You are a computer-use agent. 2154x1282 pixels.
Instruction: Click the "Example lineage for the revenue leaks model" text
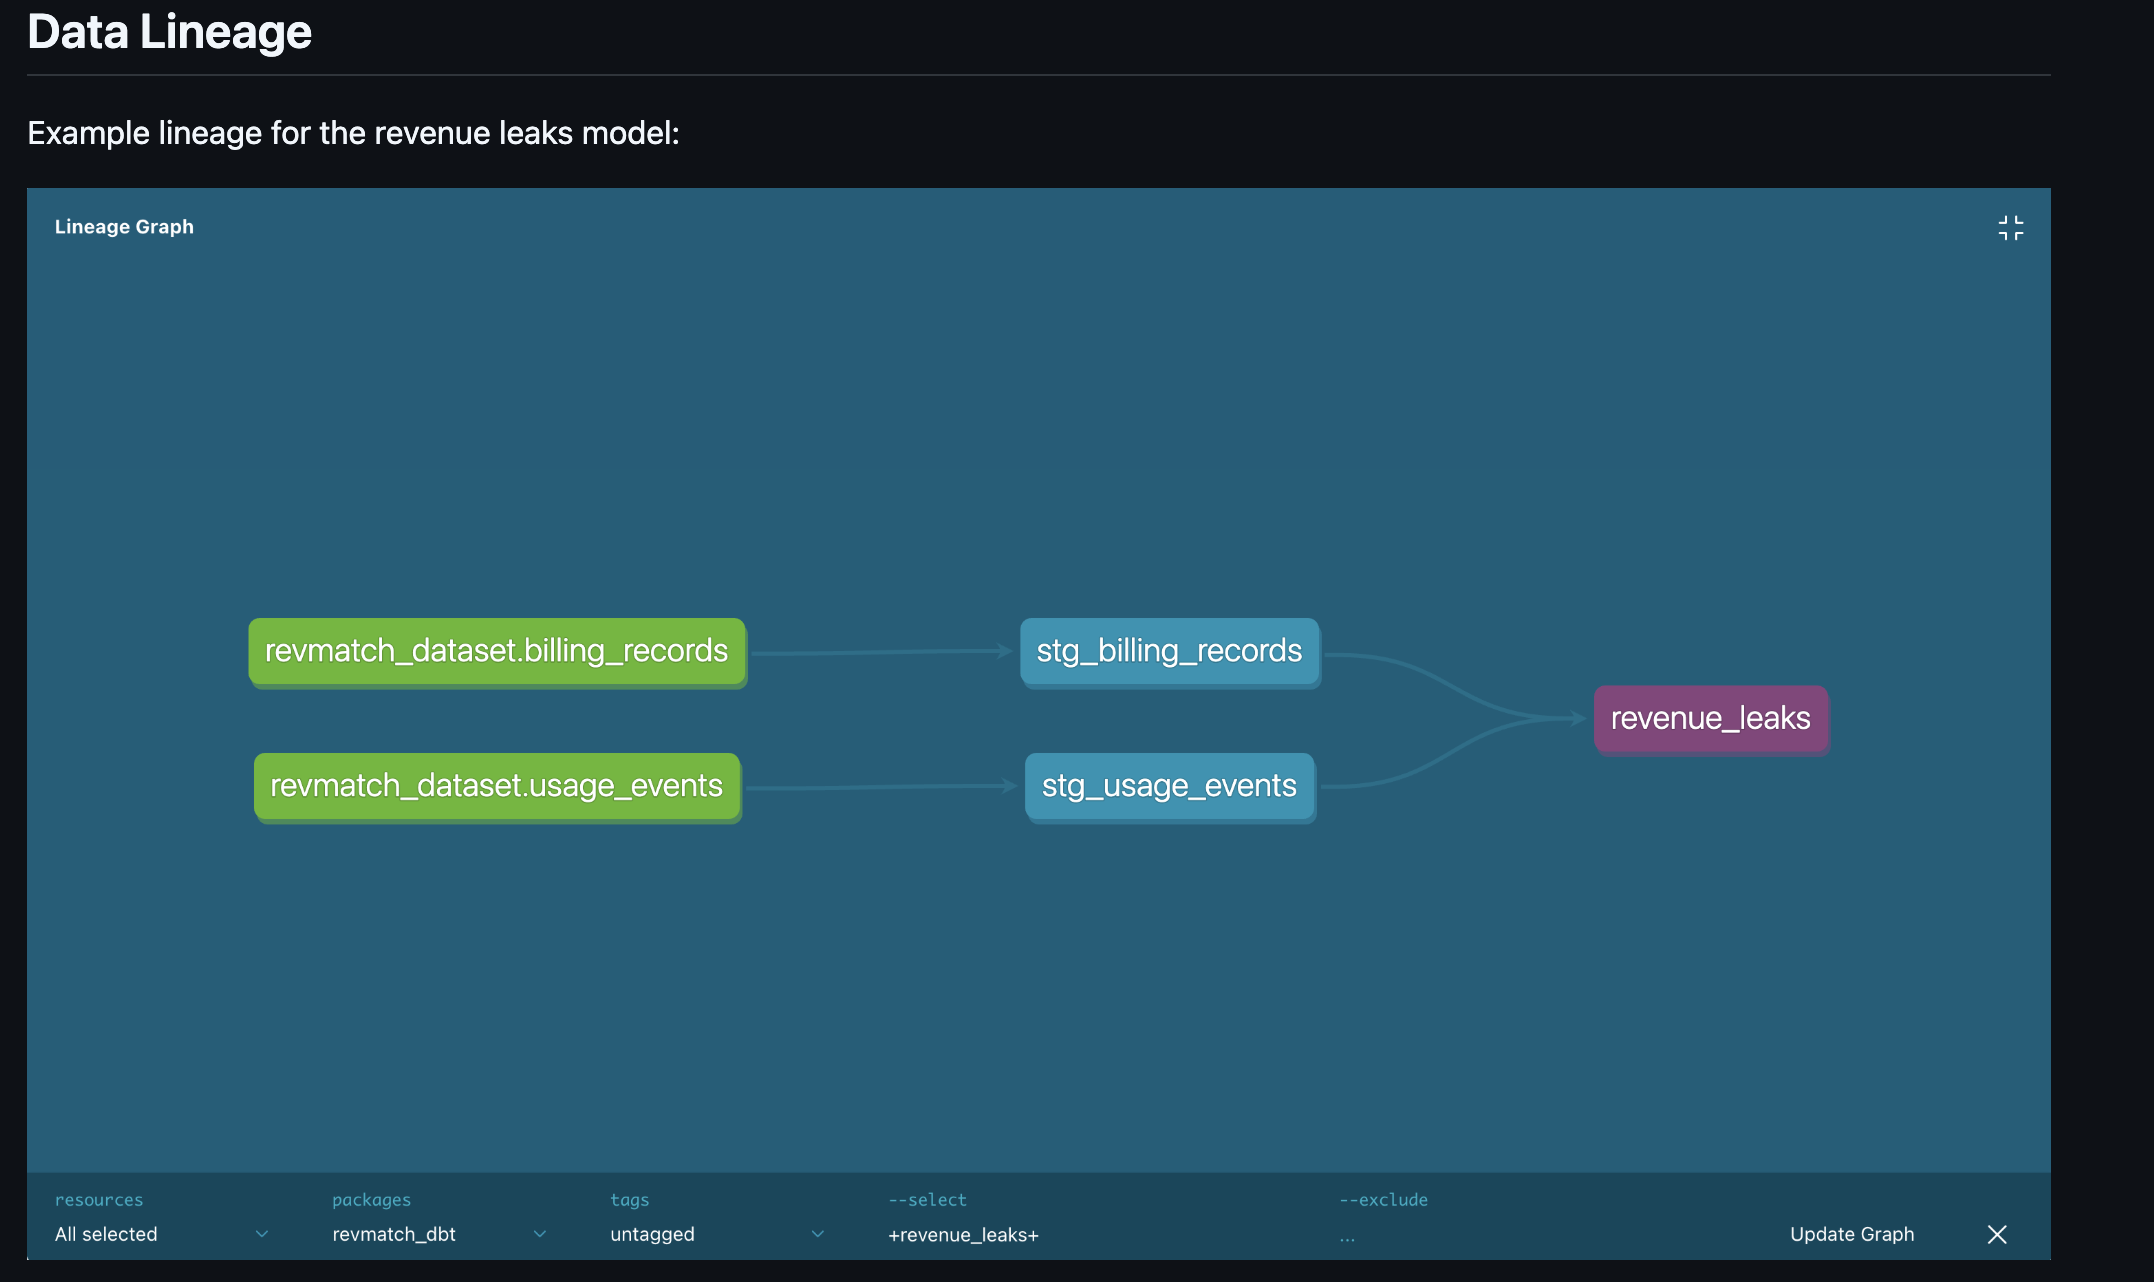tap(353, 133)
